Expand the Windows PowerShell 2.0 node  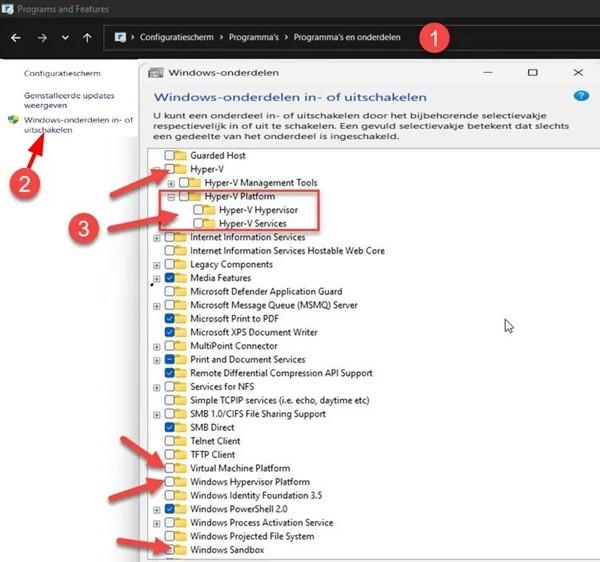point(157,510)
